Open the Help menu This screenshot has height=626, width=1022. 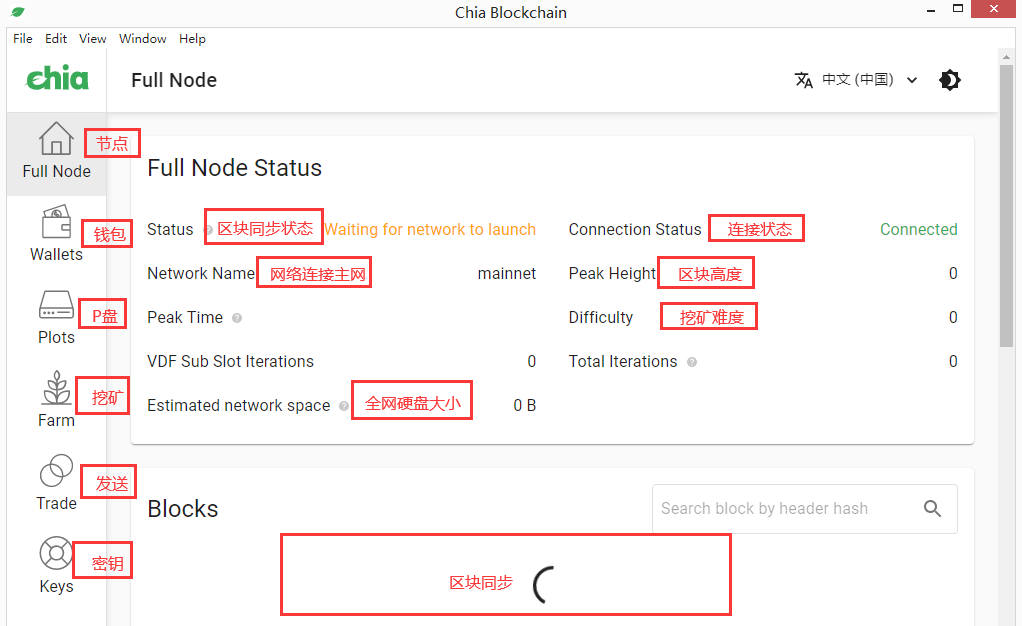tap(193, 39)
